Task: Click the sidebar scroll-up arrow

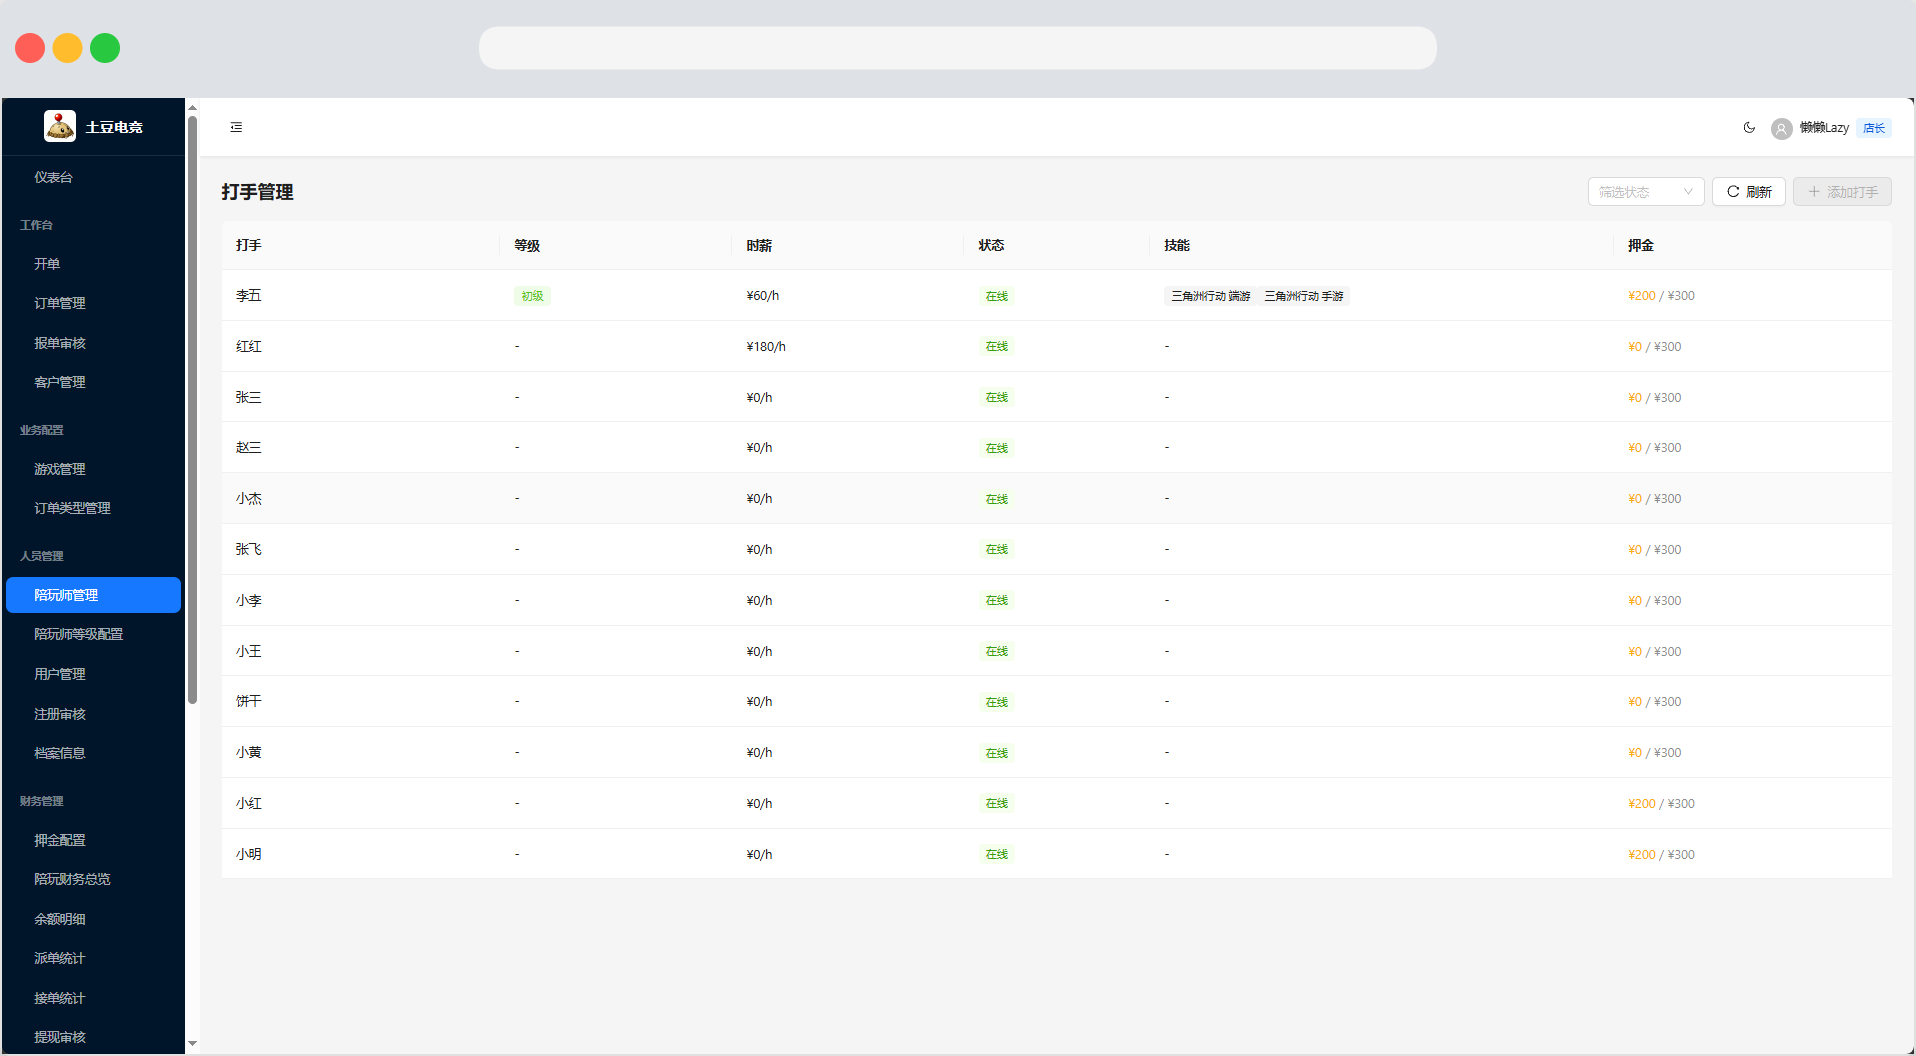Action: [x=192, y=108]
